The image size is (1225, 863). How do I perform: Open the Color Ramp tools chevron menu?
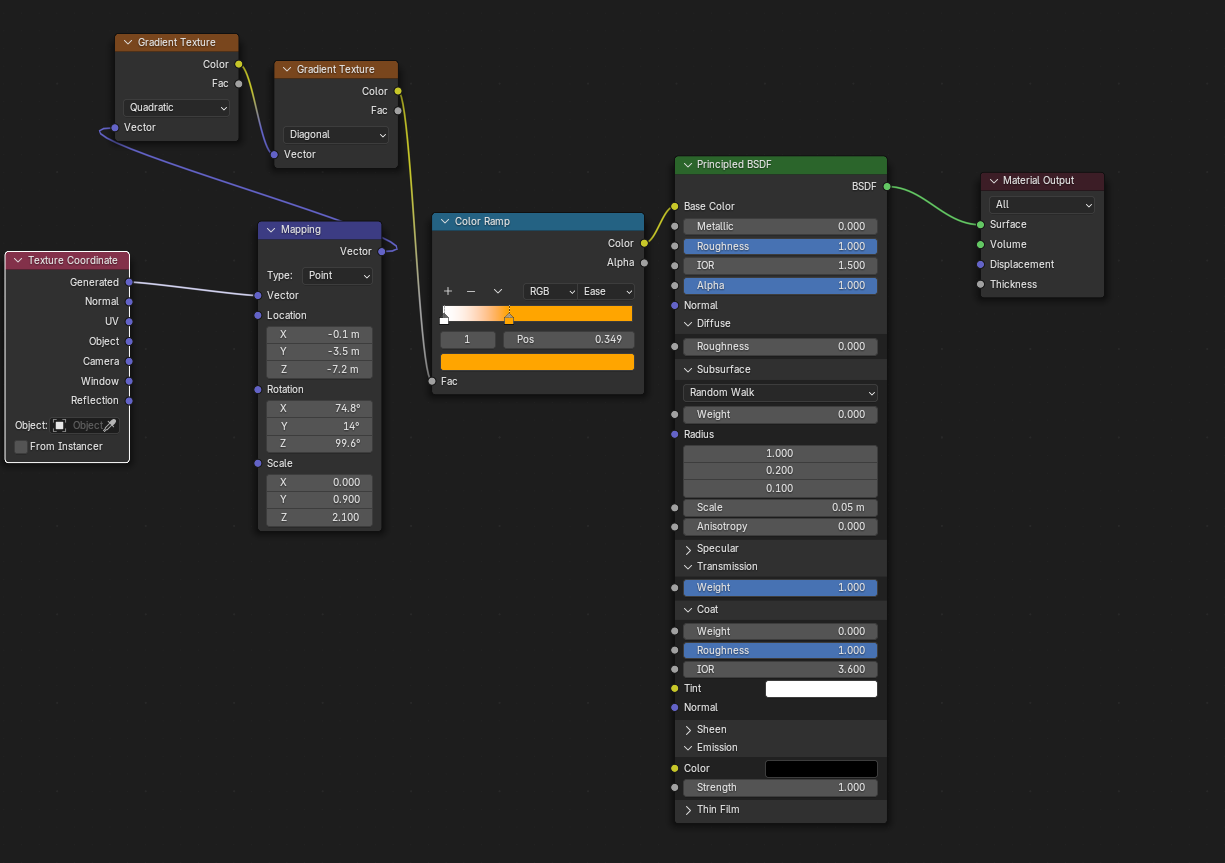tap(497, 291)
